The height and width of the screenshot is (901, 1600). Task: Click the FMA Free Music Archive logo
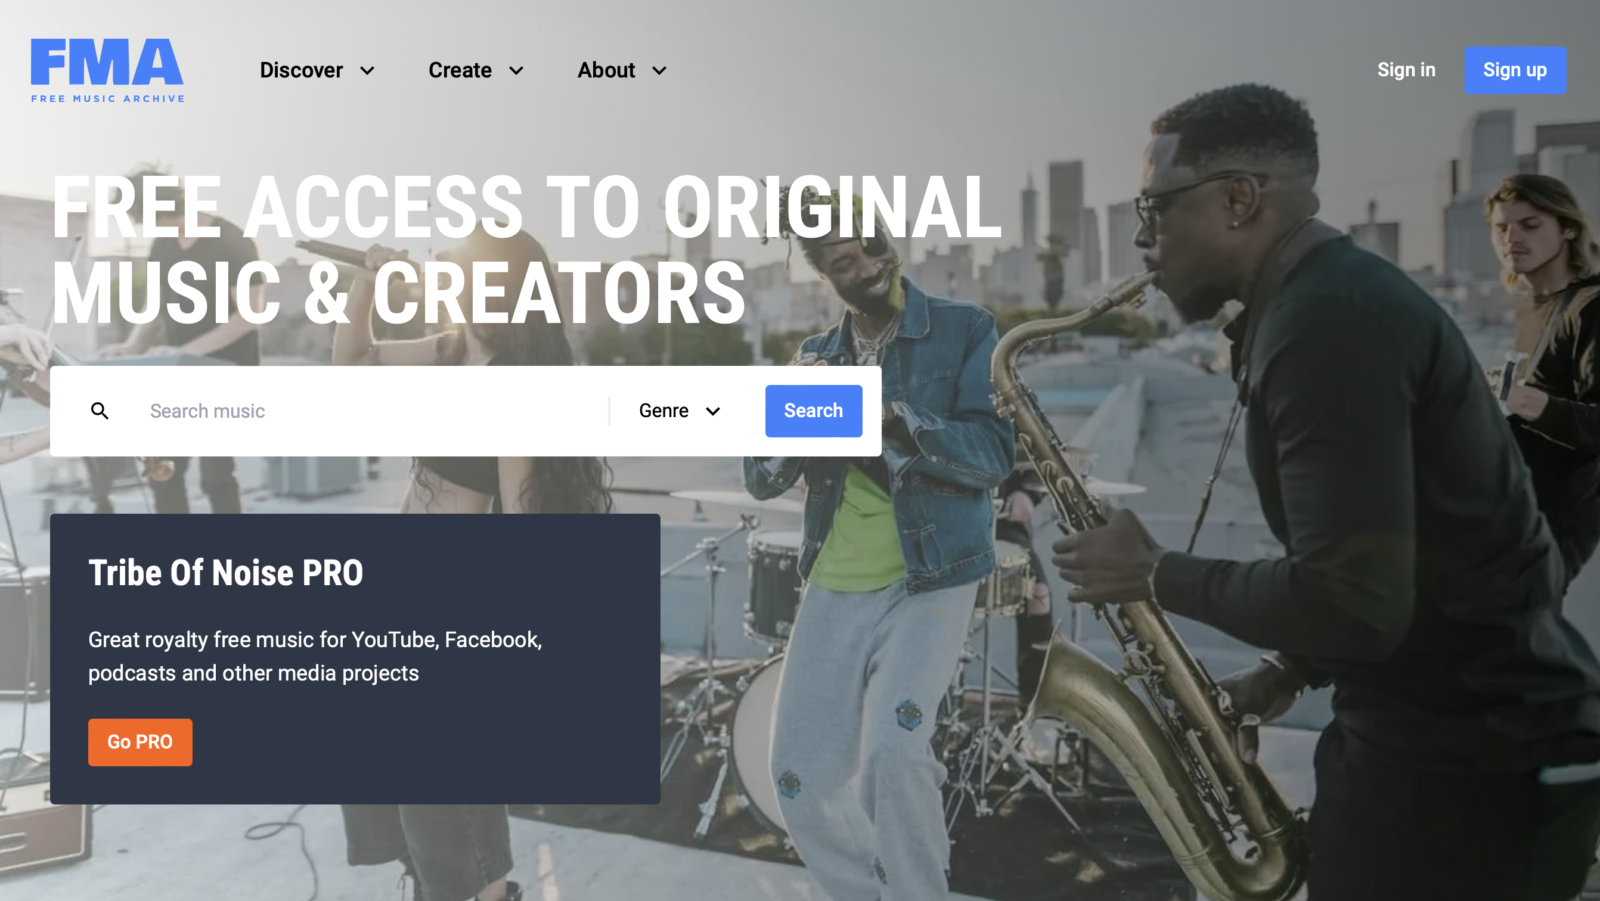tap(107, 70)
